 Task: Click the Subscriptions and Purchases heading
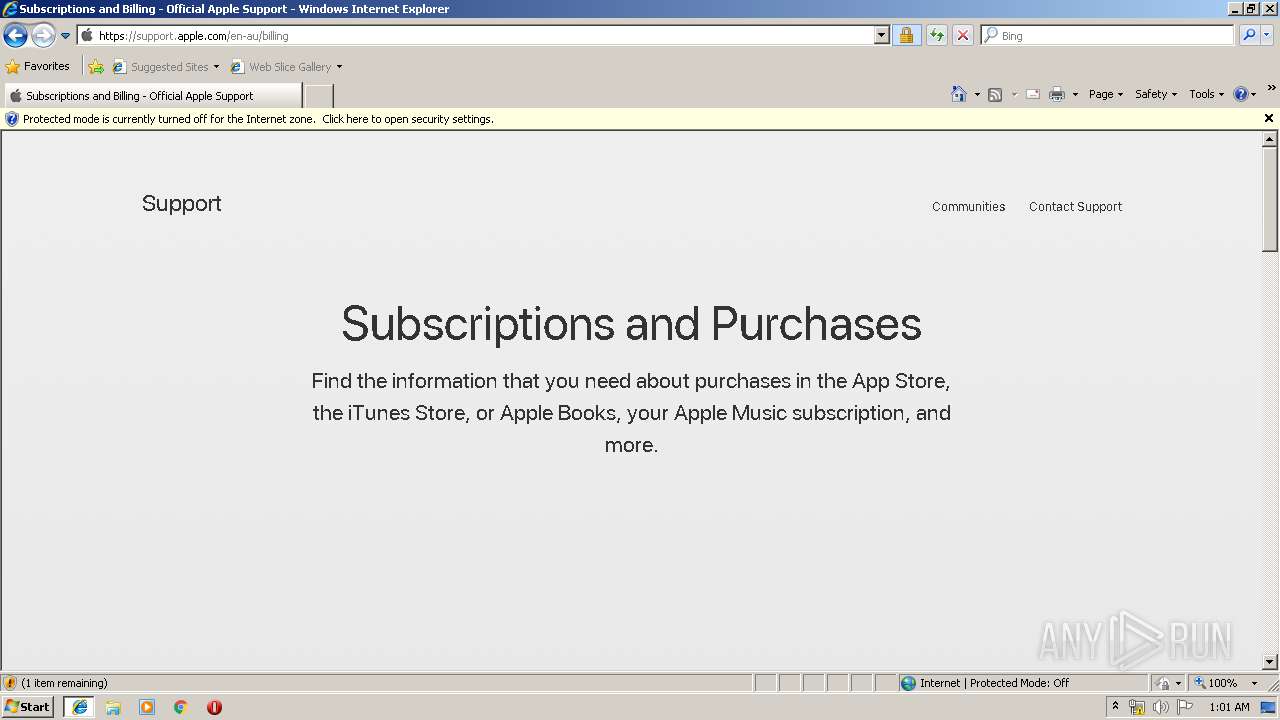click(x=631, y=324)
